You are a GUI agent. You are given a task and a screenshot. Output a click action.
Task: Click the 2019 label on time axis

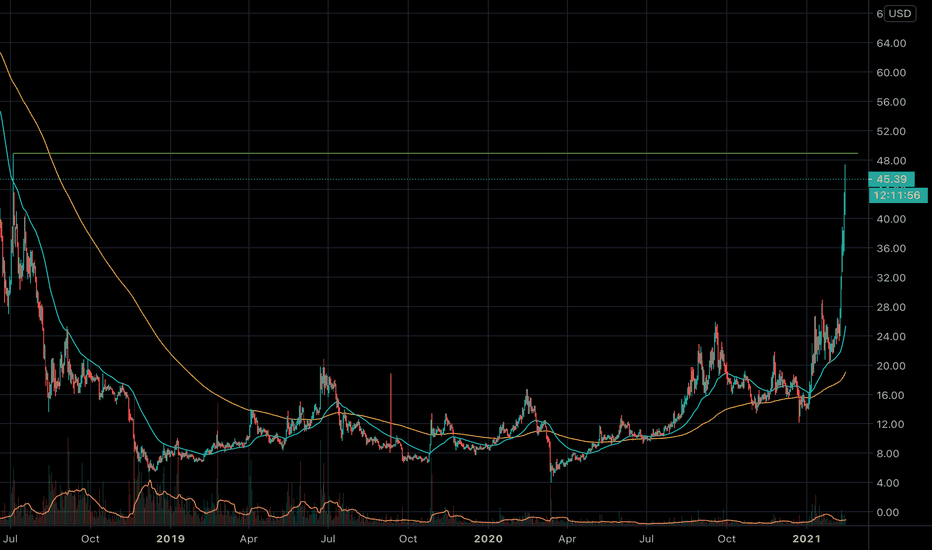pyautogui.click(x=171, y=539)
